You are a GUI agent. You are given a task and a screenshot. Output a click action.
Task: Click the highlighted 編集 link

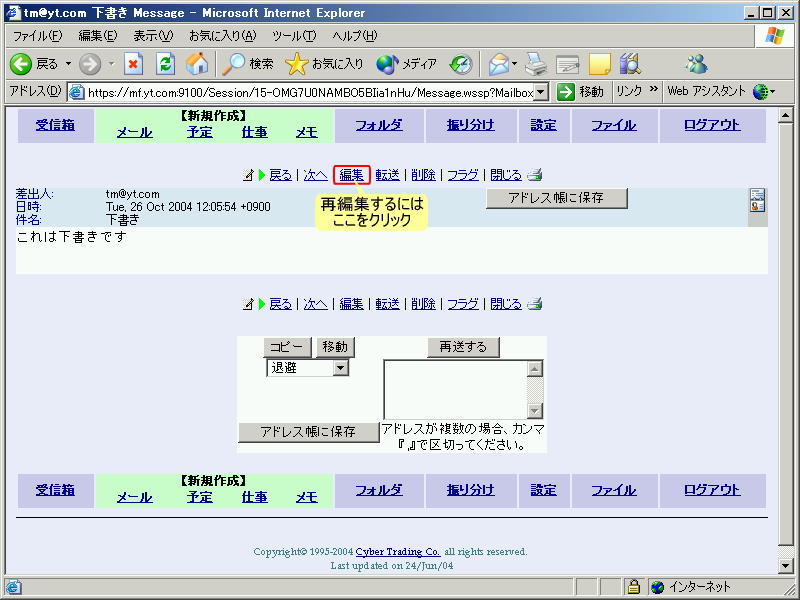click(x=351, y=175)
